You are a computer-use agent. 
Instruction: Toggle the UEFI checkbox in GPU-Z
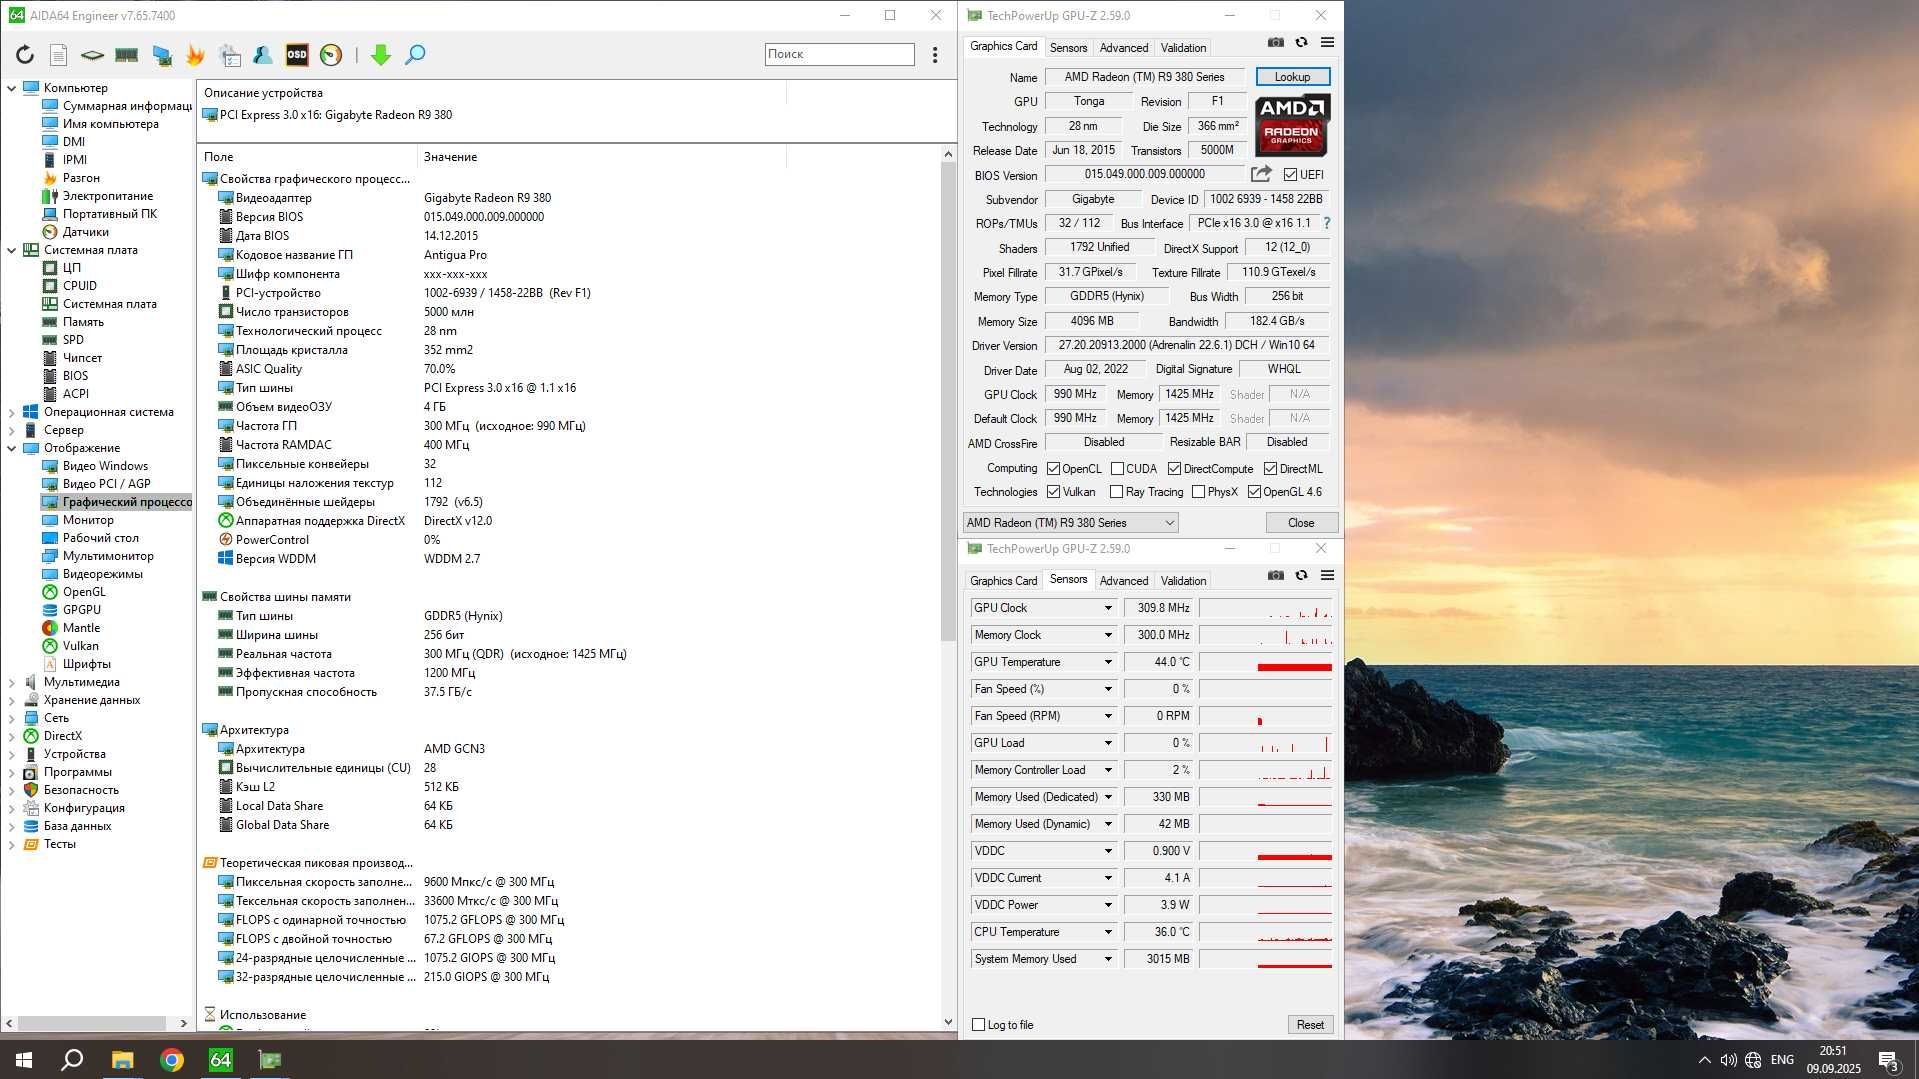click(x=1290, y=175)
